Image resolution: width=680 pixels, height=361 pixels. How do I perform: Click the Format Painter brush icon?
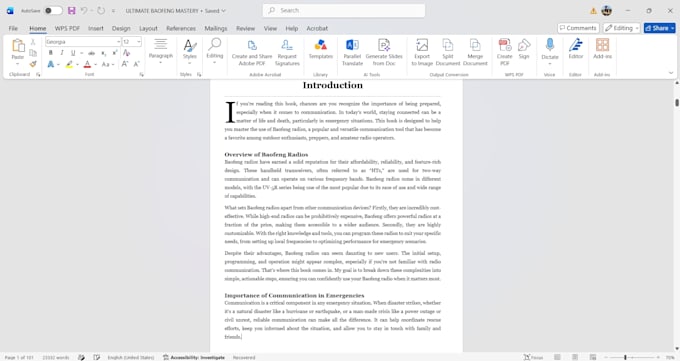(x=33, y=64)
